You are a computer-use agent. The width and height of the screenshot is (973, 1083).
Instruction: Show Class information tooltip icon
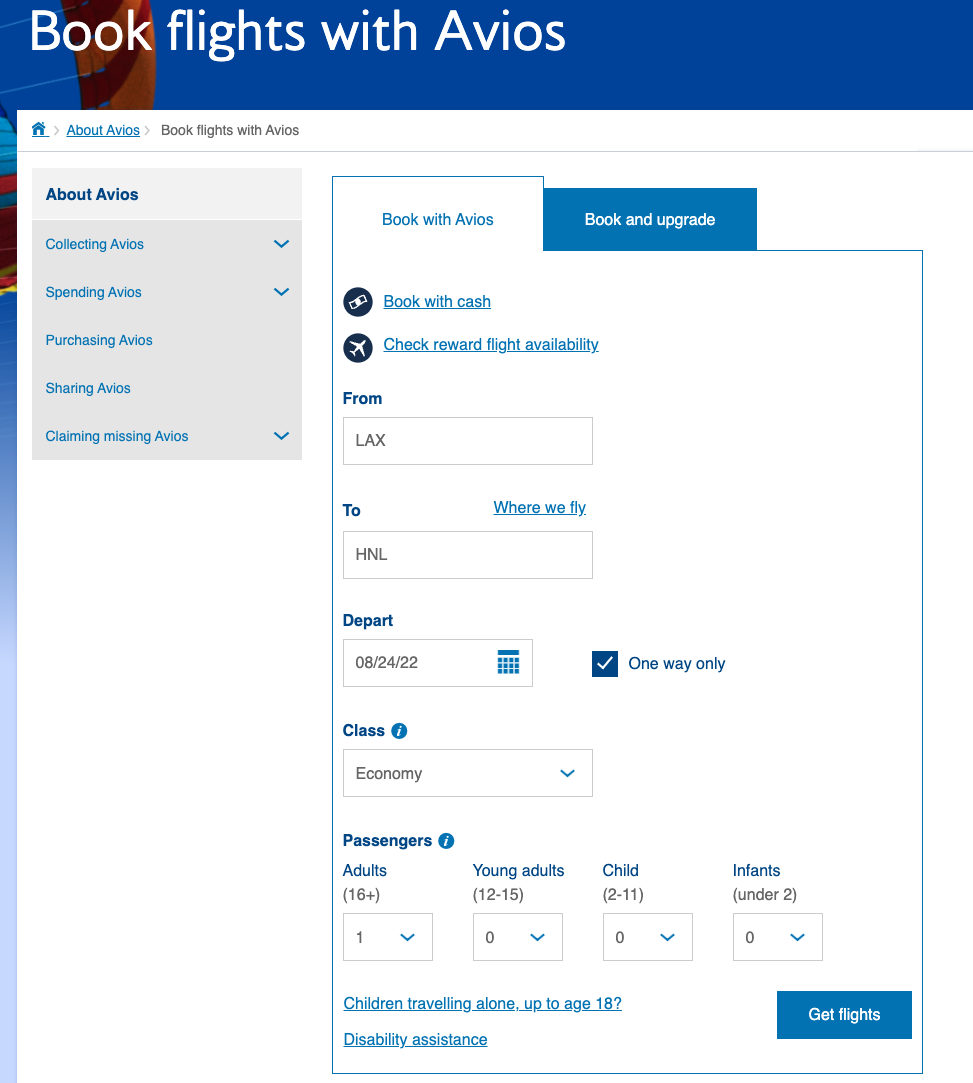click(x=399, y=731)
